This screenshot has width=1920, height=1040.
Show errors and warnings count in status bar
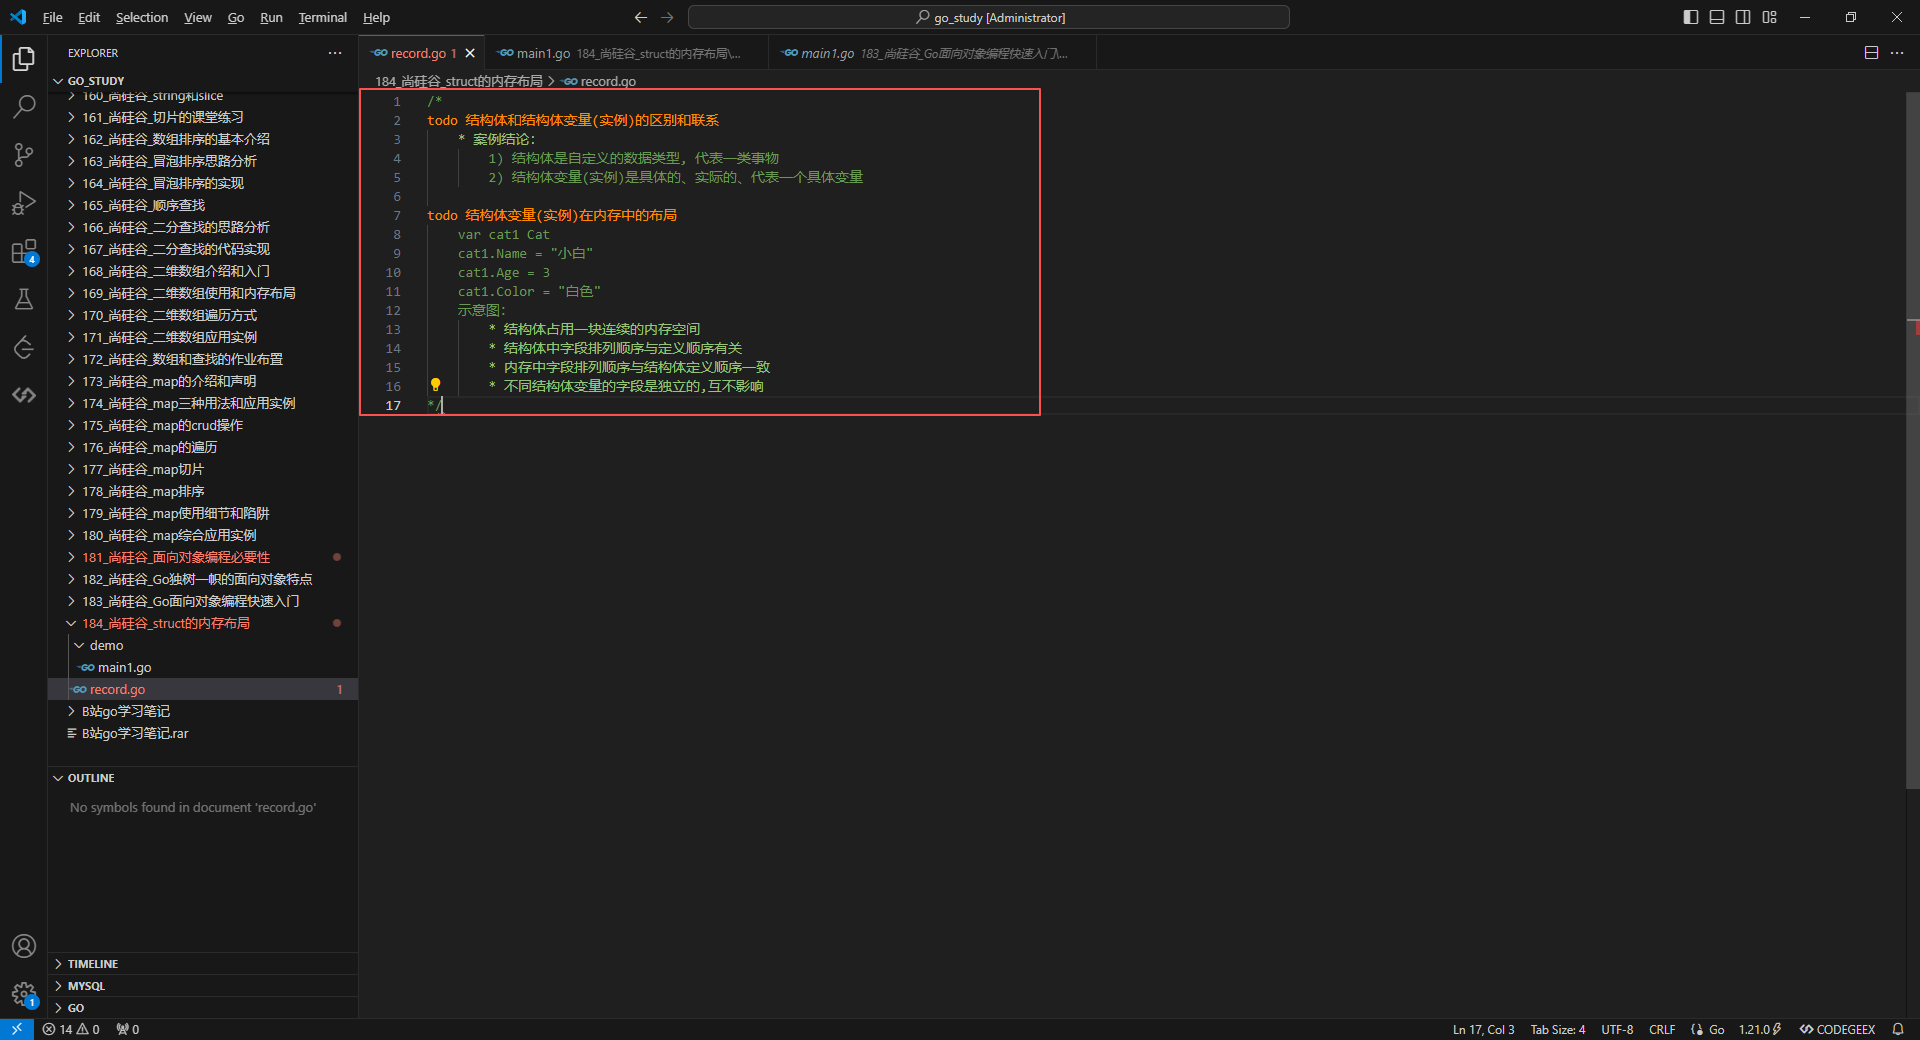pos(71,1029)
